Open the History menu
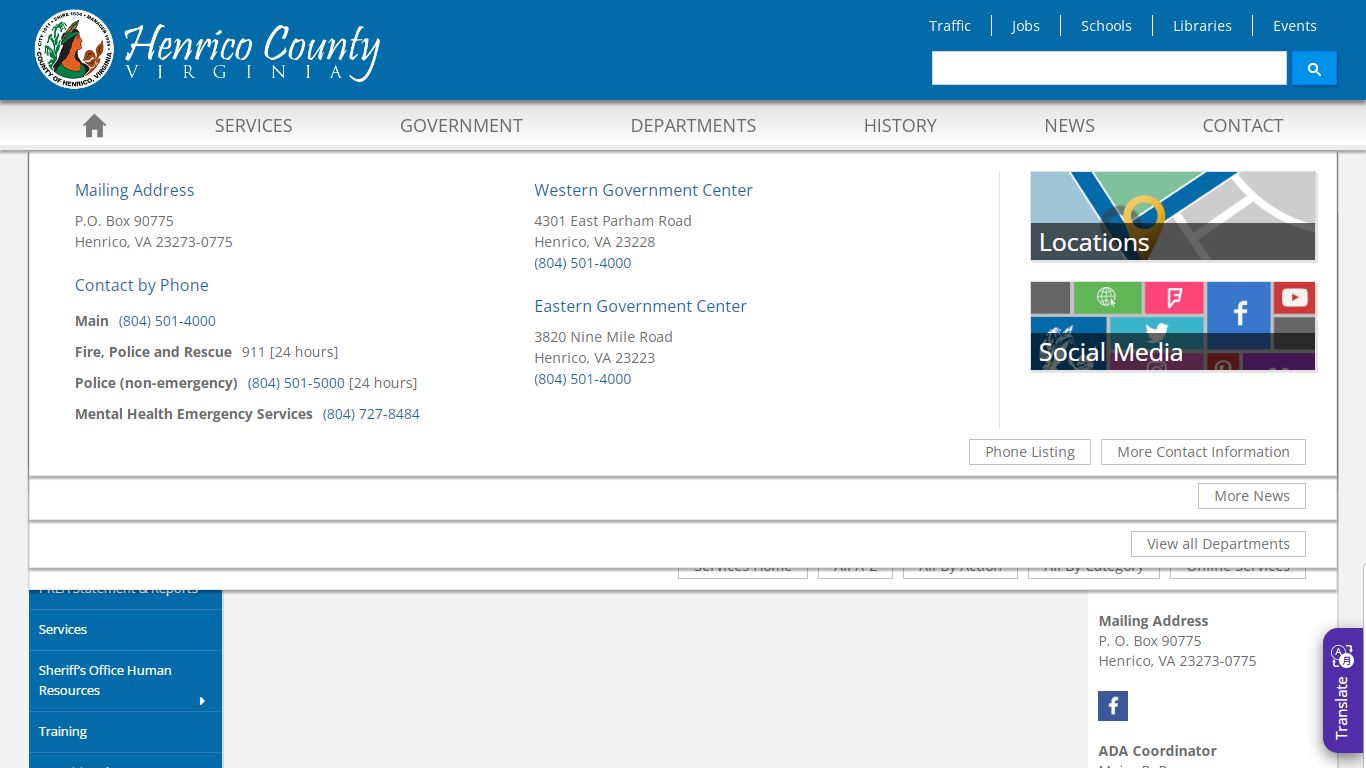Screen dimensions: 1366x768 pyautogui.click(x=900, y=125)
